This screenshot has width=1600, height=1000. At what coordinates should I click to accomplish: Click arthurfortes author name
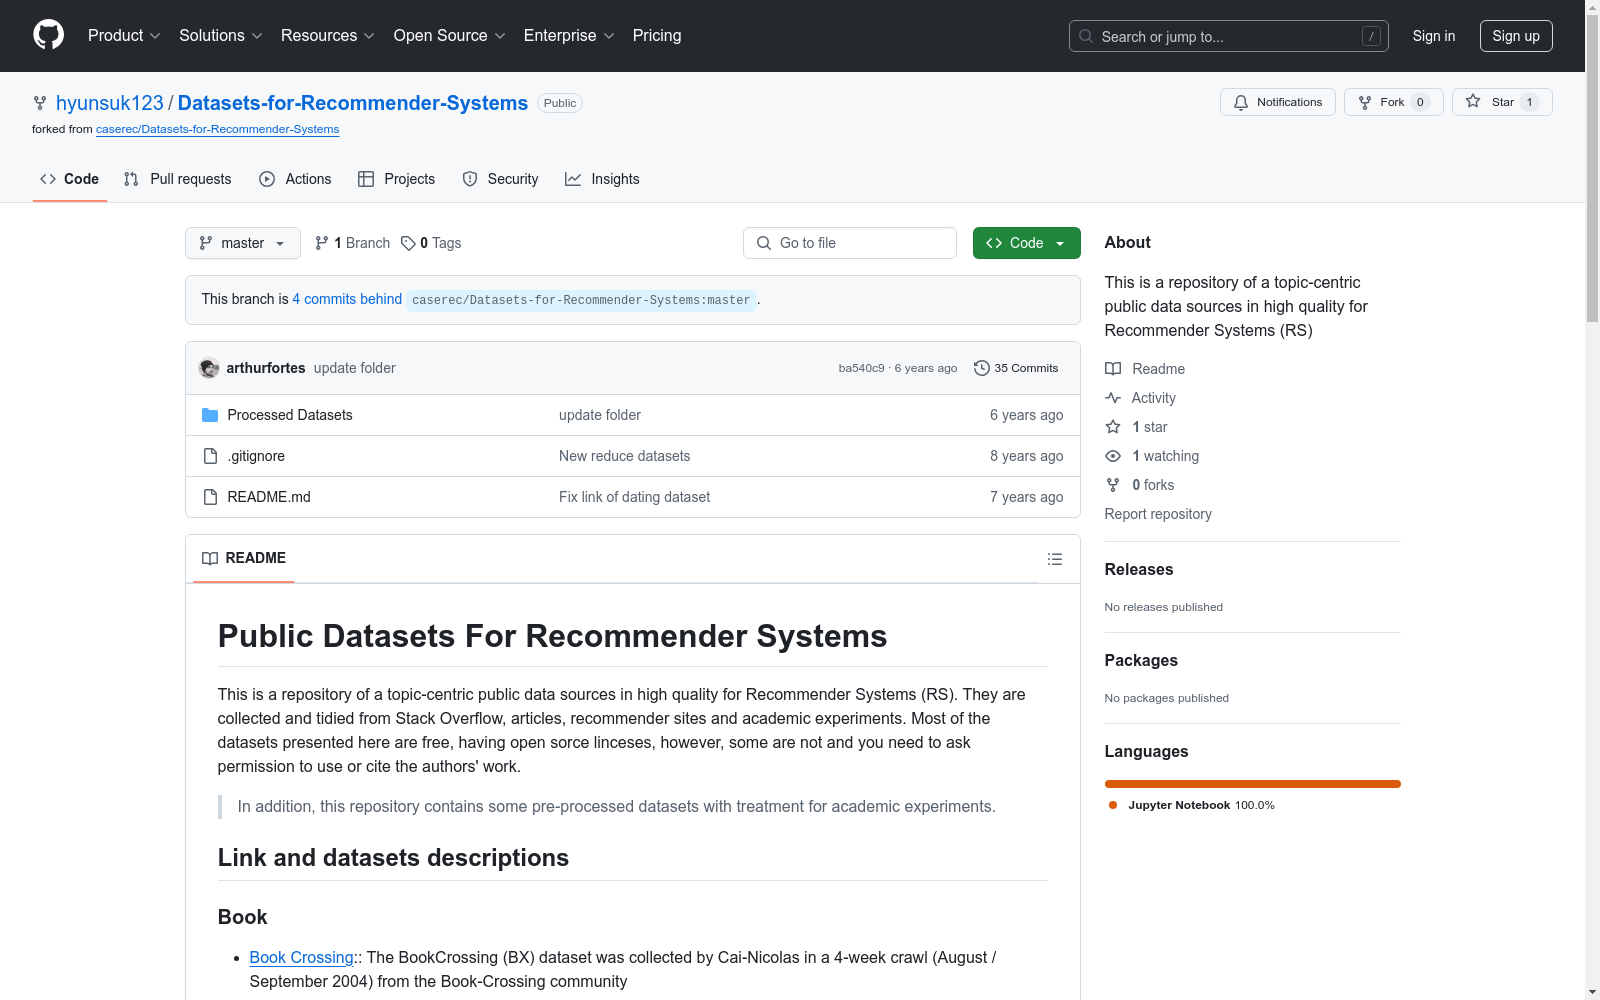(x=266, y=368)
